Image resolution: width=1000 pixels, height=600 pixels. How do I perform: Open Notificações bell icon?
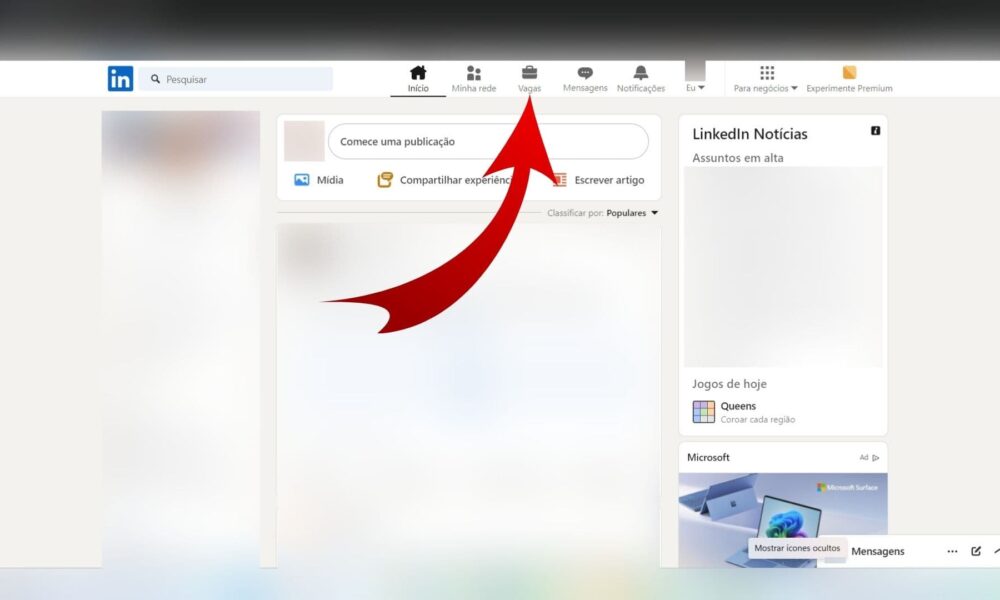tap(641, 73)
